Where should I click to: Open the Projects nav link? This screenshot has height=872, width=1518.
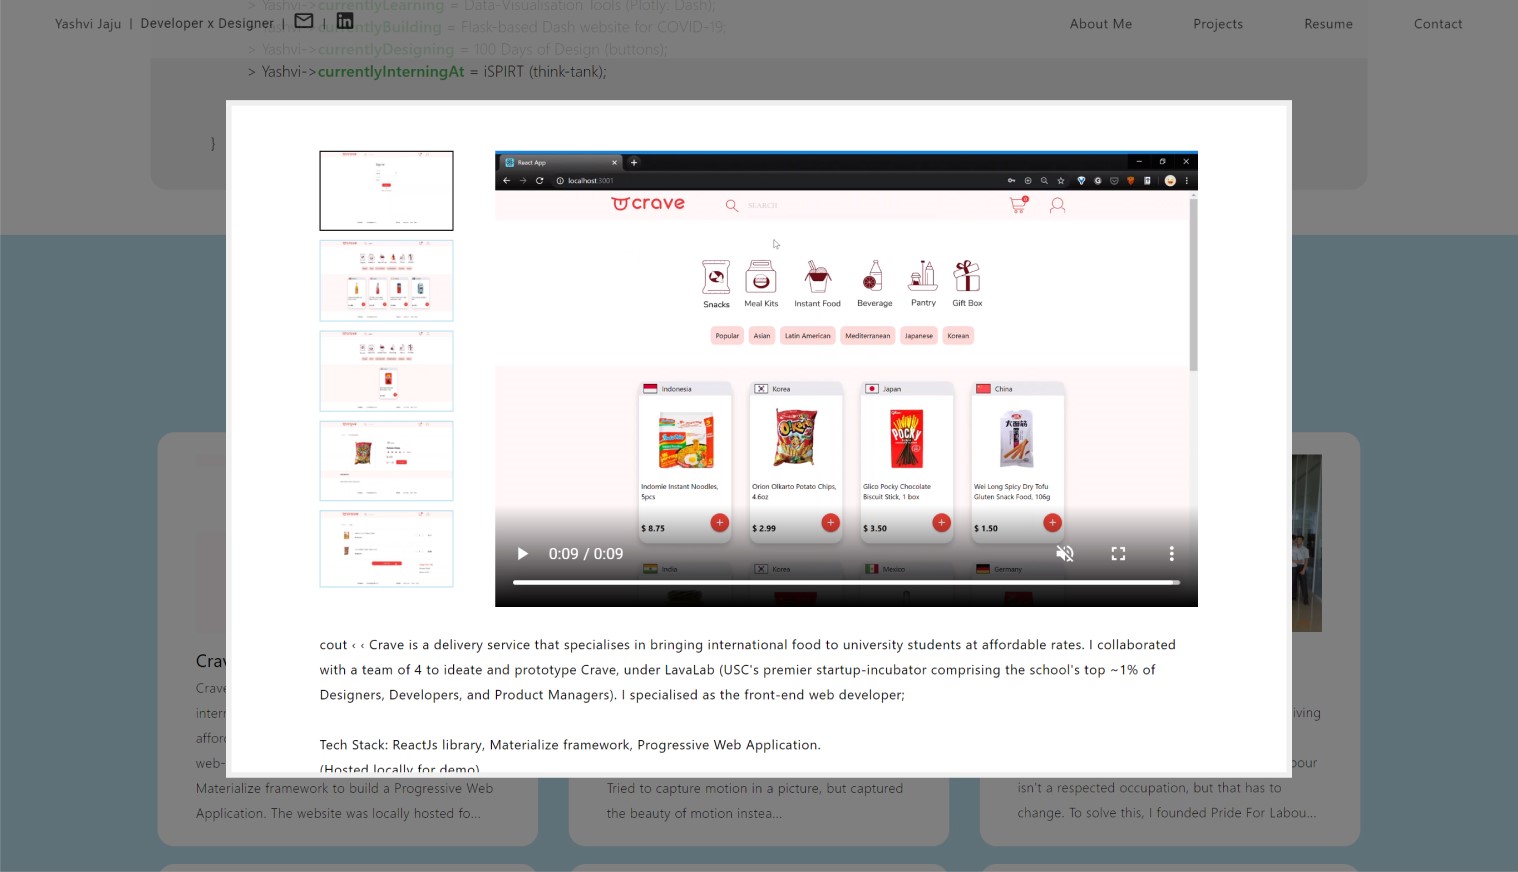click(1218, 24)
